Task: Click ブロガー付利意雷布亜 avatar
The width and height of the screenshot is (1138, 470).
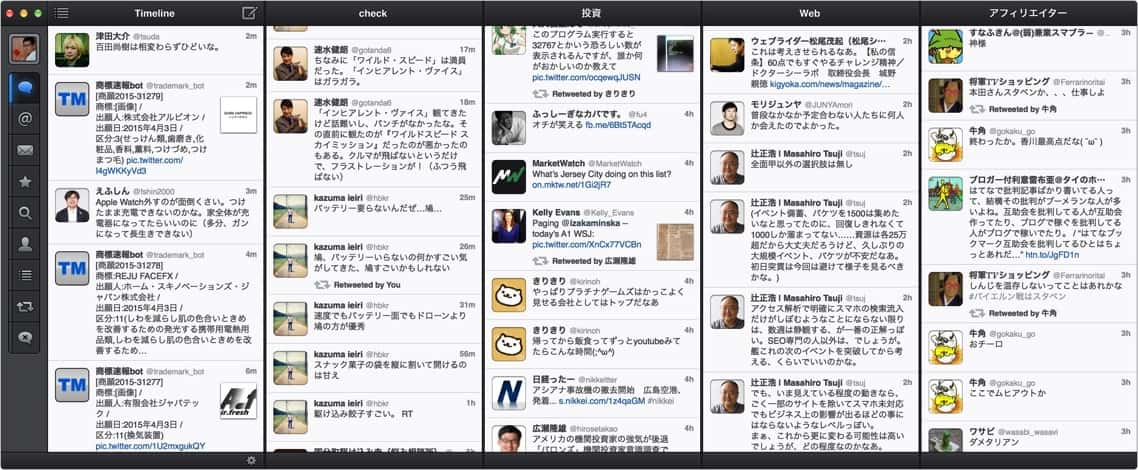Action: tap(946, 194)
